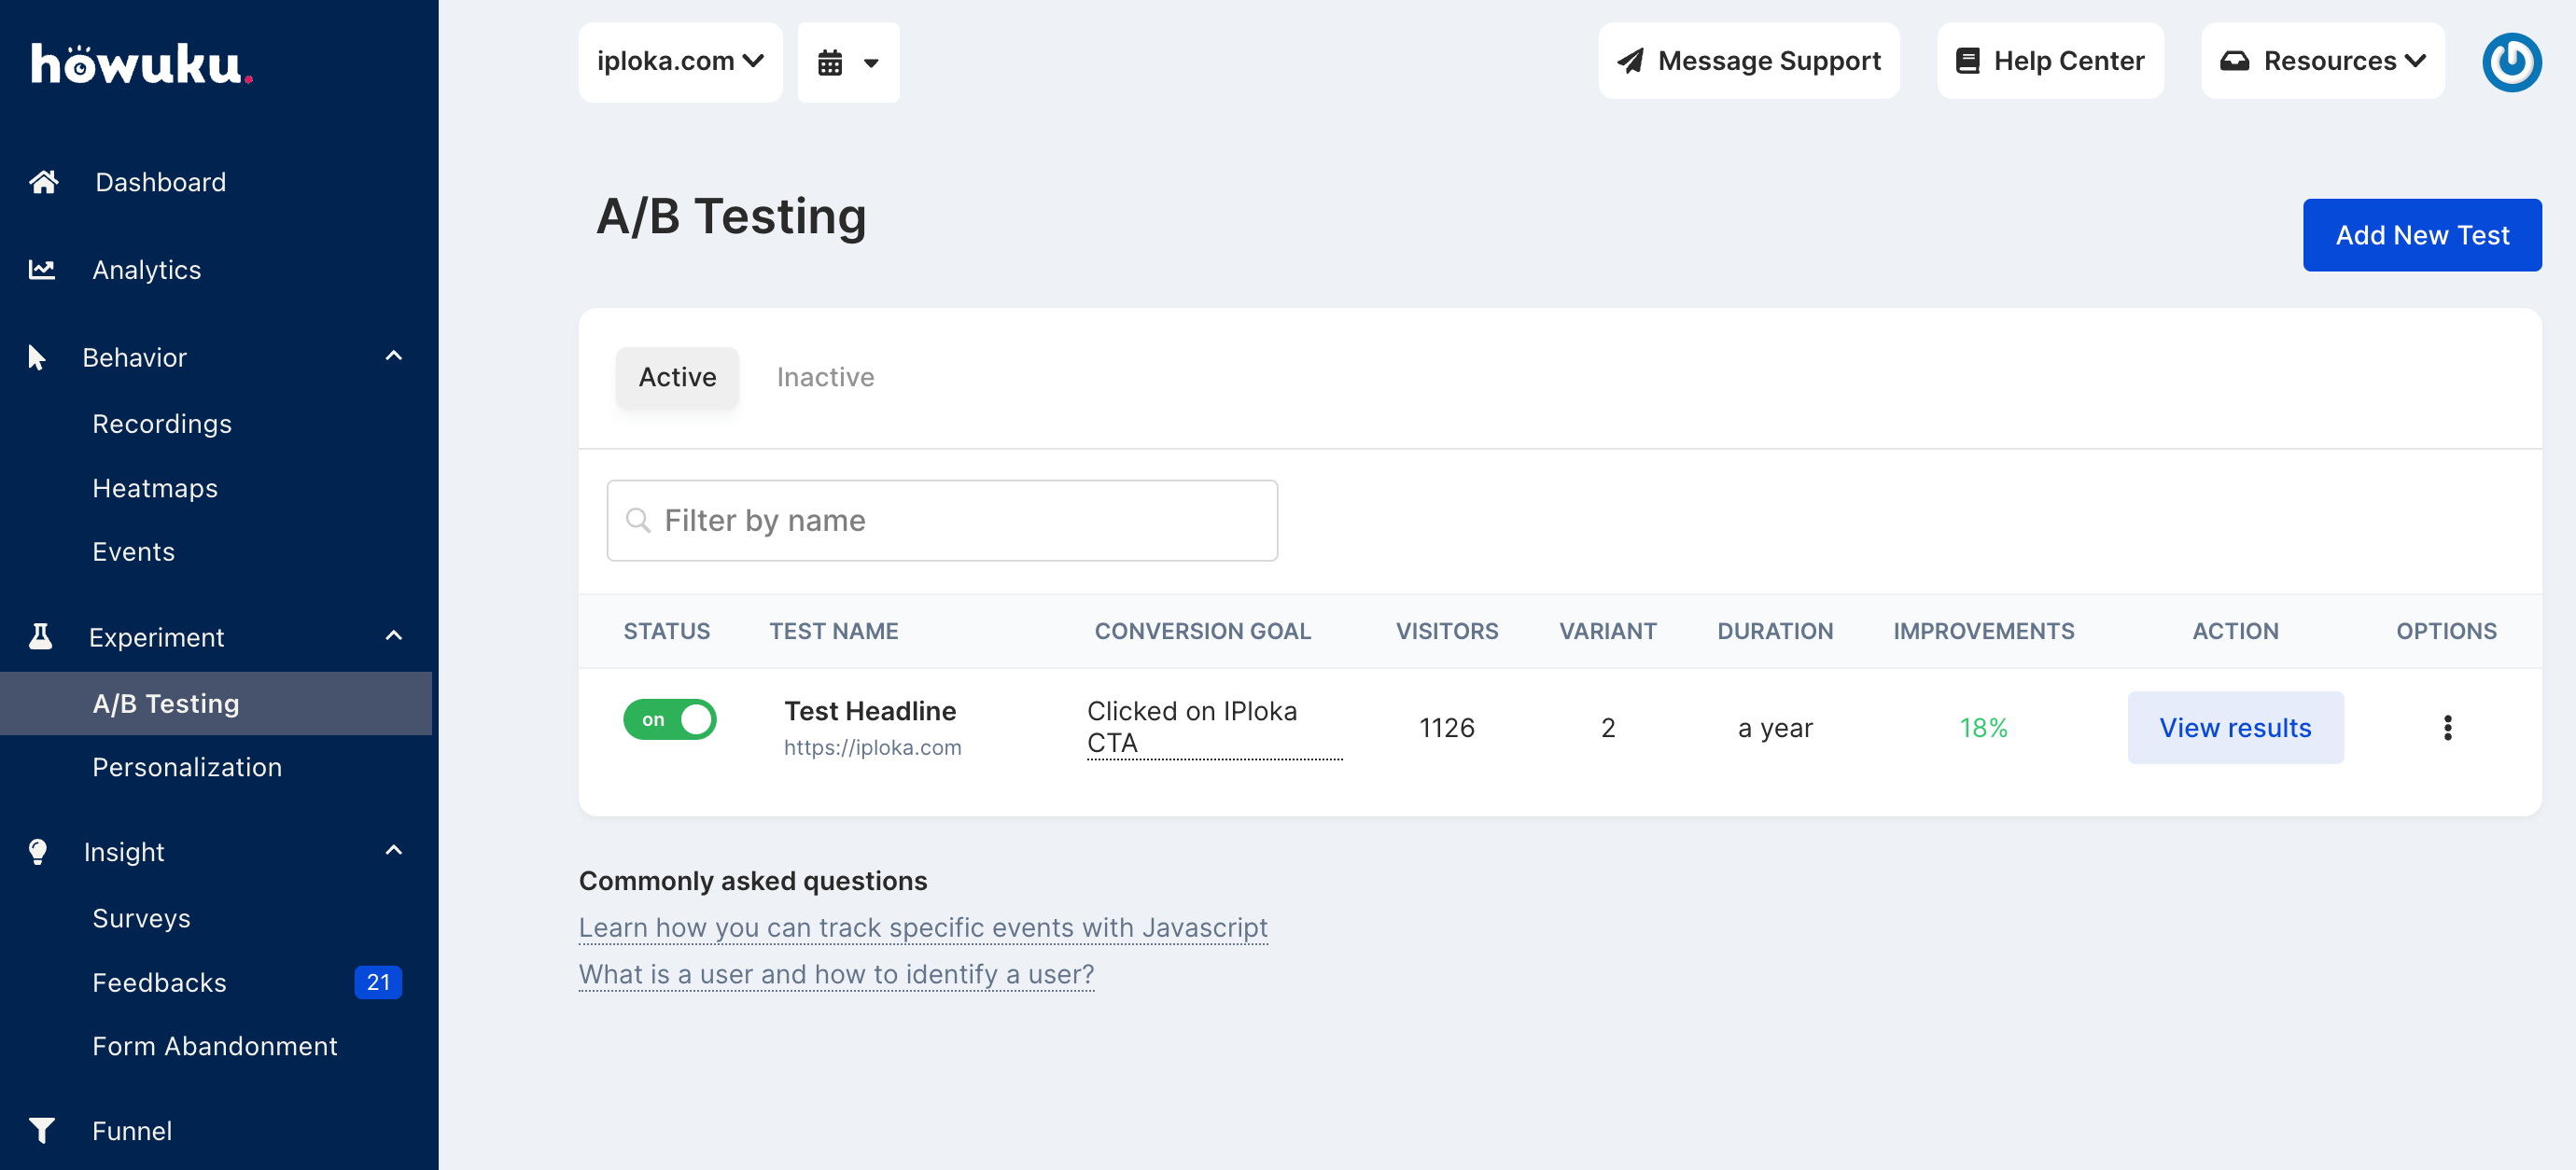This screenshot has height=1170, width=2576.
Task: Collapse the Insight section chevron
Action: [394, 850]
